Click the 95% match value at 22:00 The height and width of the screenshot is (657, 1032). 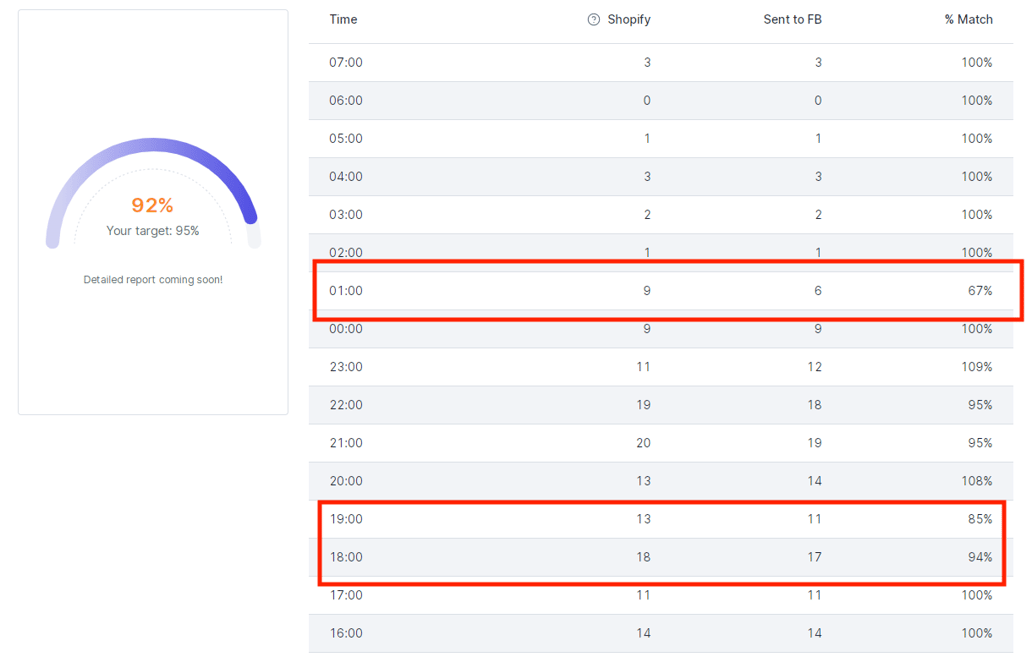(980, 405)
